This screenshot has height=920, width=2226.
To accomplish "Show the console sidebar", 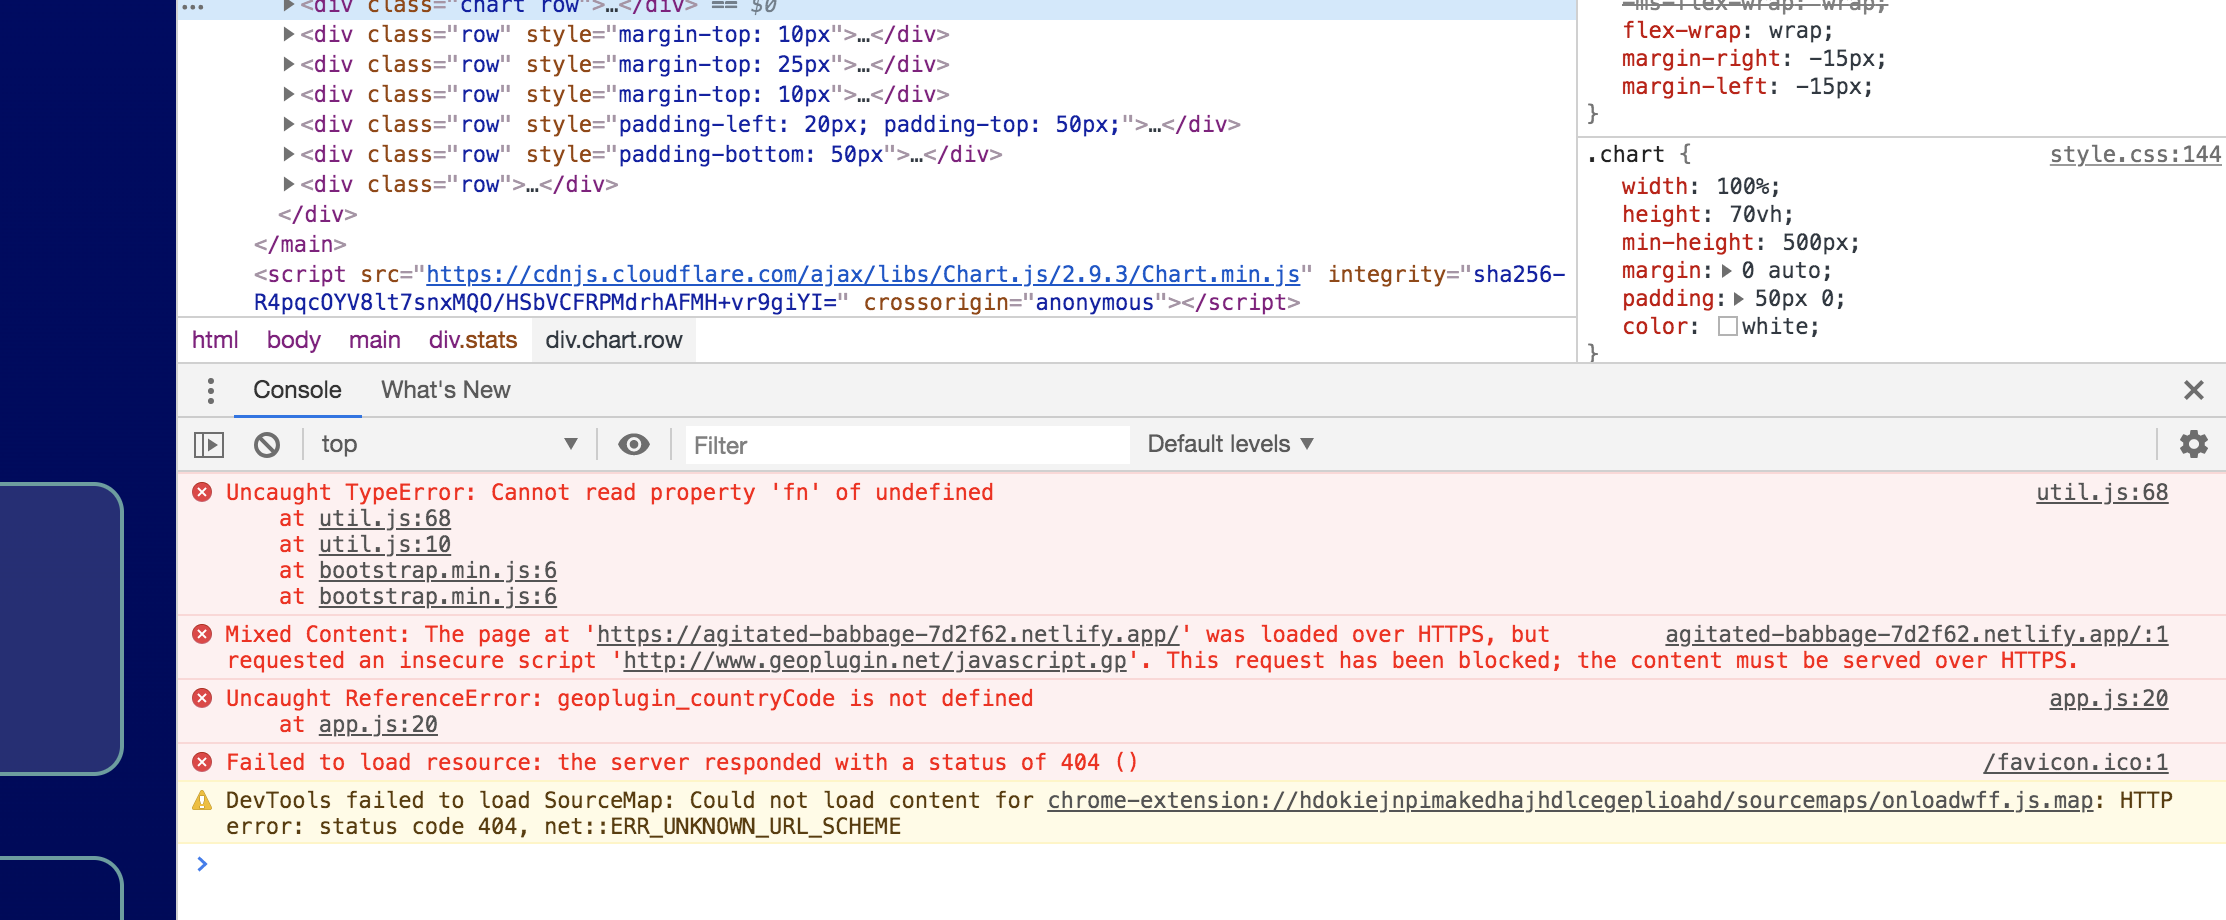I will [208, 445].
